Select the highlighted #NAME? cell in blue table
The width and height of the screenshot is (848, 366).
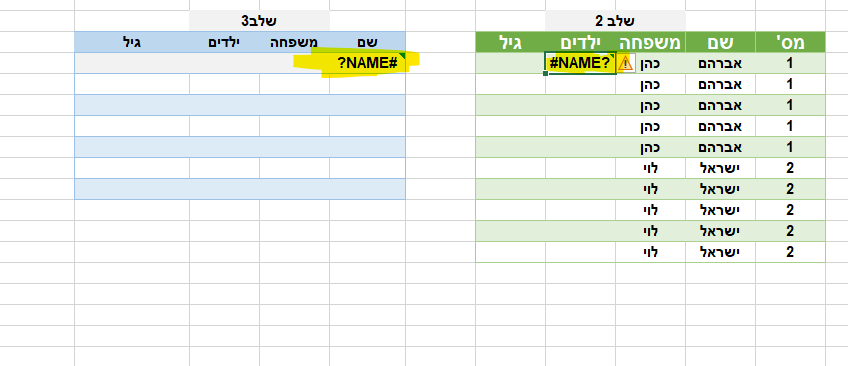[x=367, y=63]
